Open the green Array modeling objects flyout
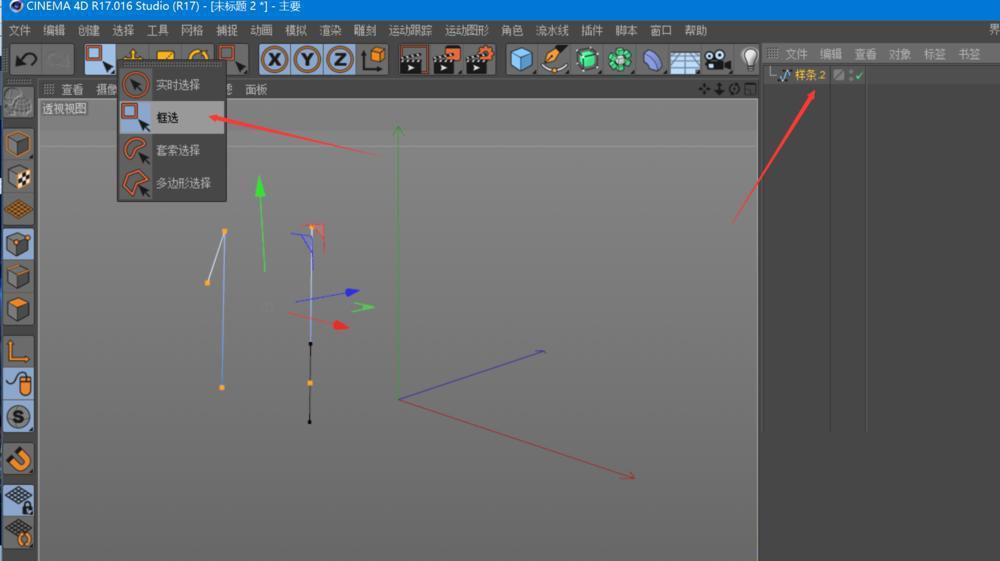This screenshot has height=561, width=1000. pos(619,60)
